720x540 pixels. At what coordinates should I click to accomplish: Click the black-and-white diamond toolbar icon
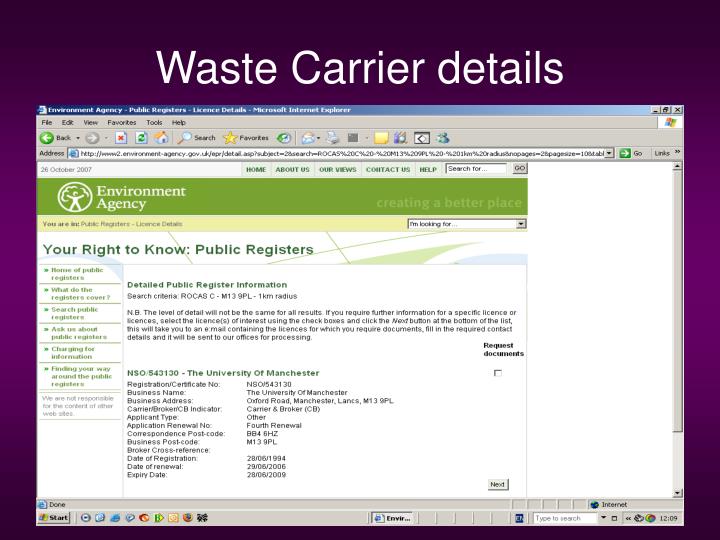coord(422,138)
